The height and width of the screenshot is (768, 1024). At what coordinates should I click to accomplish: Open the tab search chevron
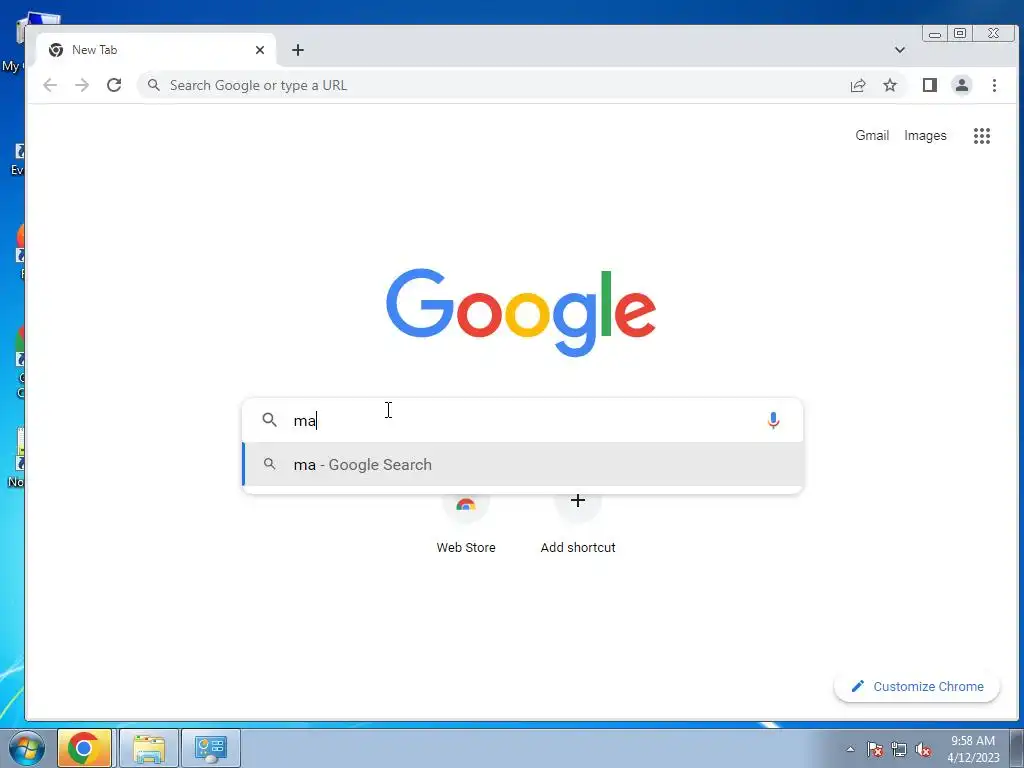[x=900, y=50]
